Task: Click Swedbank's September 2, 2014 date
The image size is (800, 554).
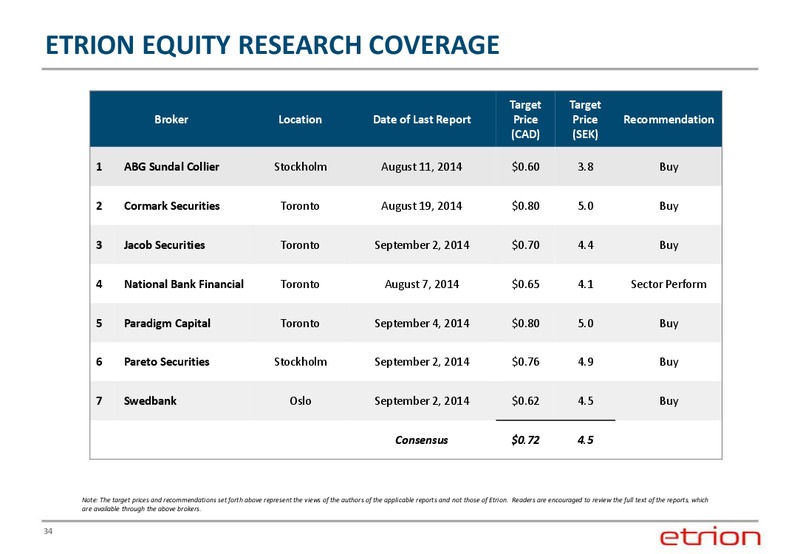Action: [422, 401]
